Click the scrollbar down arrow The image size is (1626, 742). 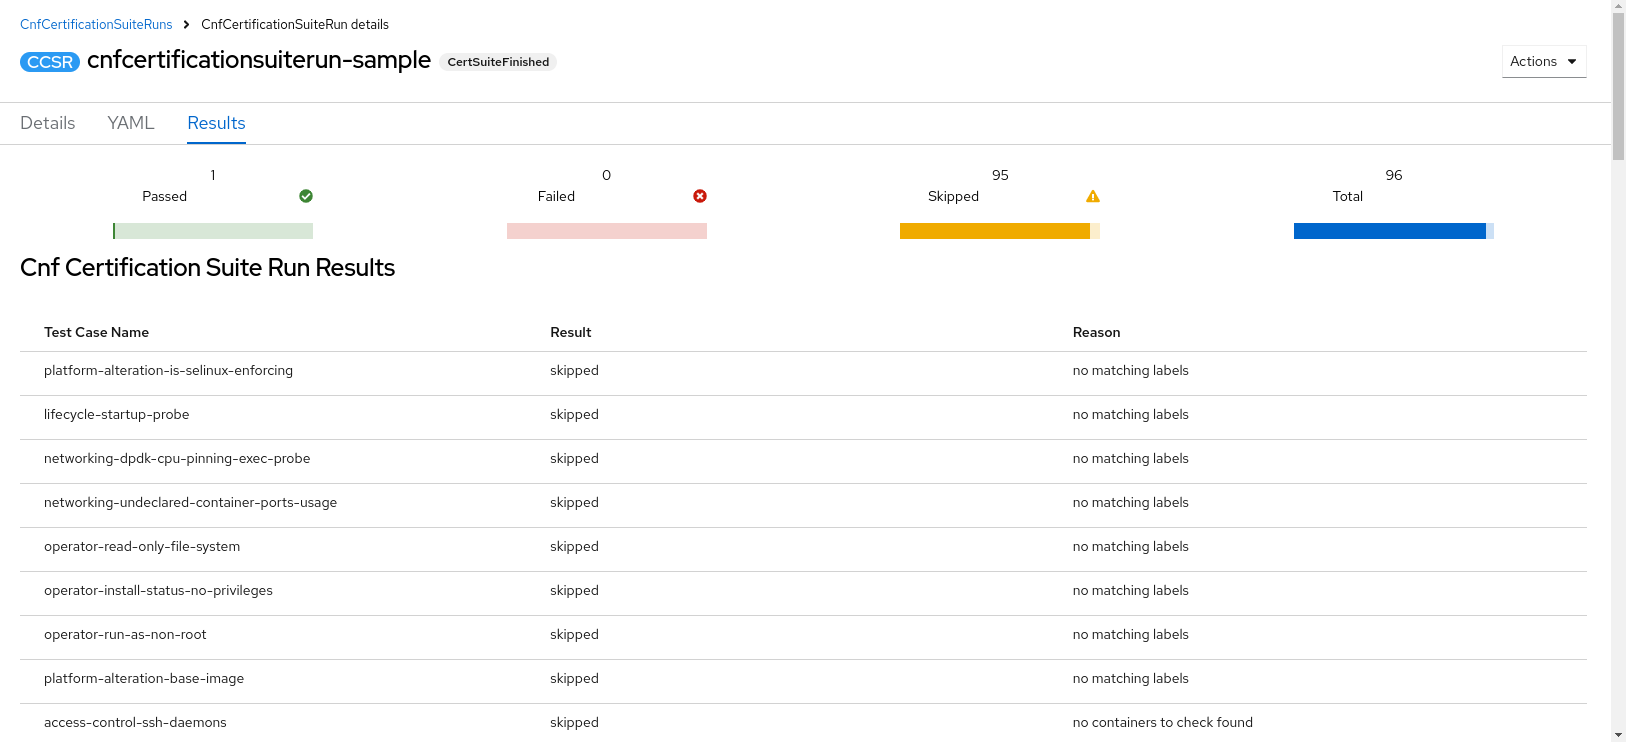coord(1618,734)
